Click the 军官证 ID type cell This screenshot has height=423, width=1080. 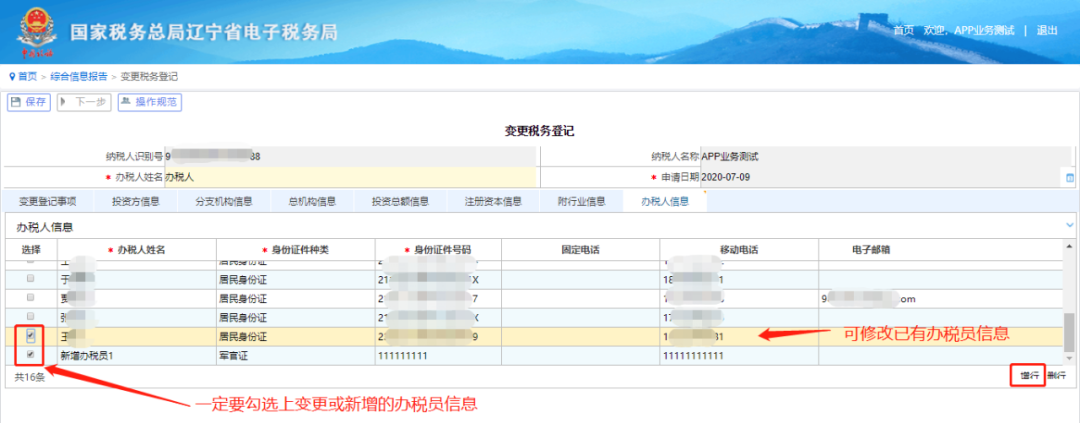(295, 355)
